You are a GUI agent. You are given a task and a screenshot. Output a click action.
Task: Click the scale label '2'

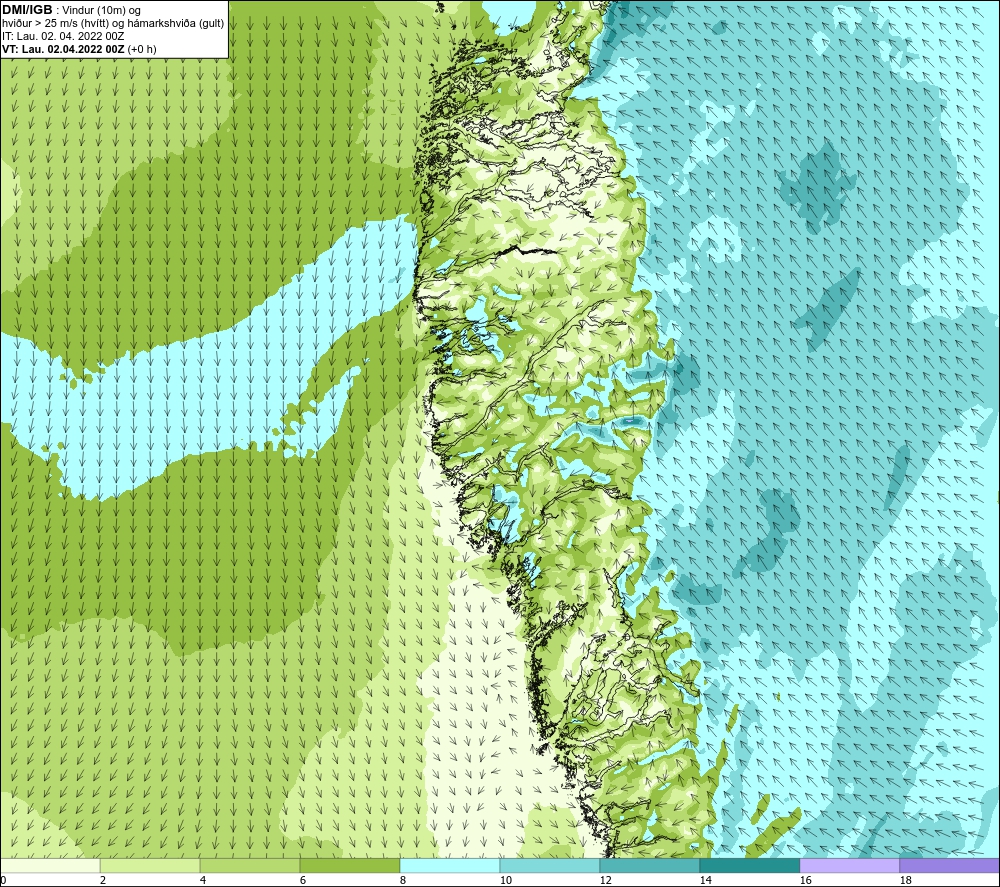(x=103, y=881)
